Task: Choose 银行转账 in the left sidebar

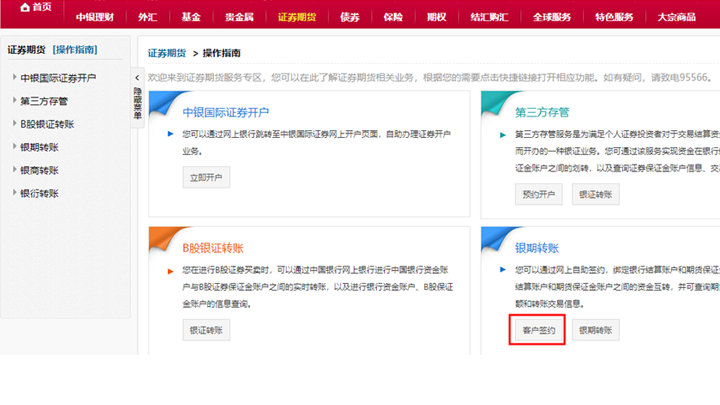Action: click(39, 193)
